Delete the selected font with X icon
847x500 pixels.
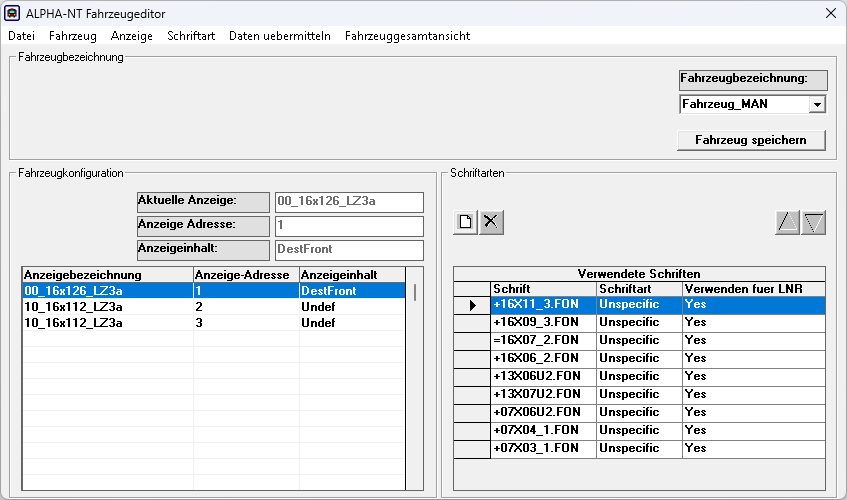click(491, 222)
